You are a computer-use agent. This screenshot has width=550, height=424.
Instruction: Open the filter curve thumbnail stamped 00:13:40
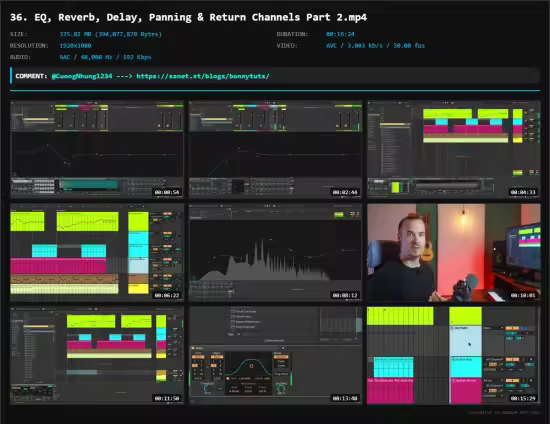pos(275,356)
